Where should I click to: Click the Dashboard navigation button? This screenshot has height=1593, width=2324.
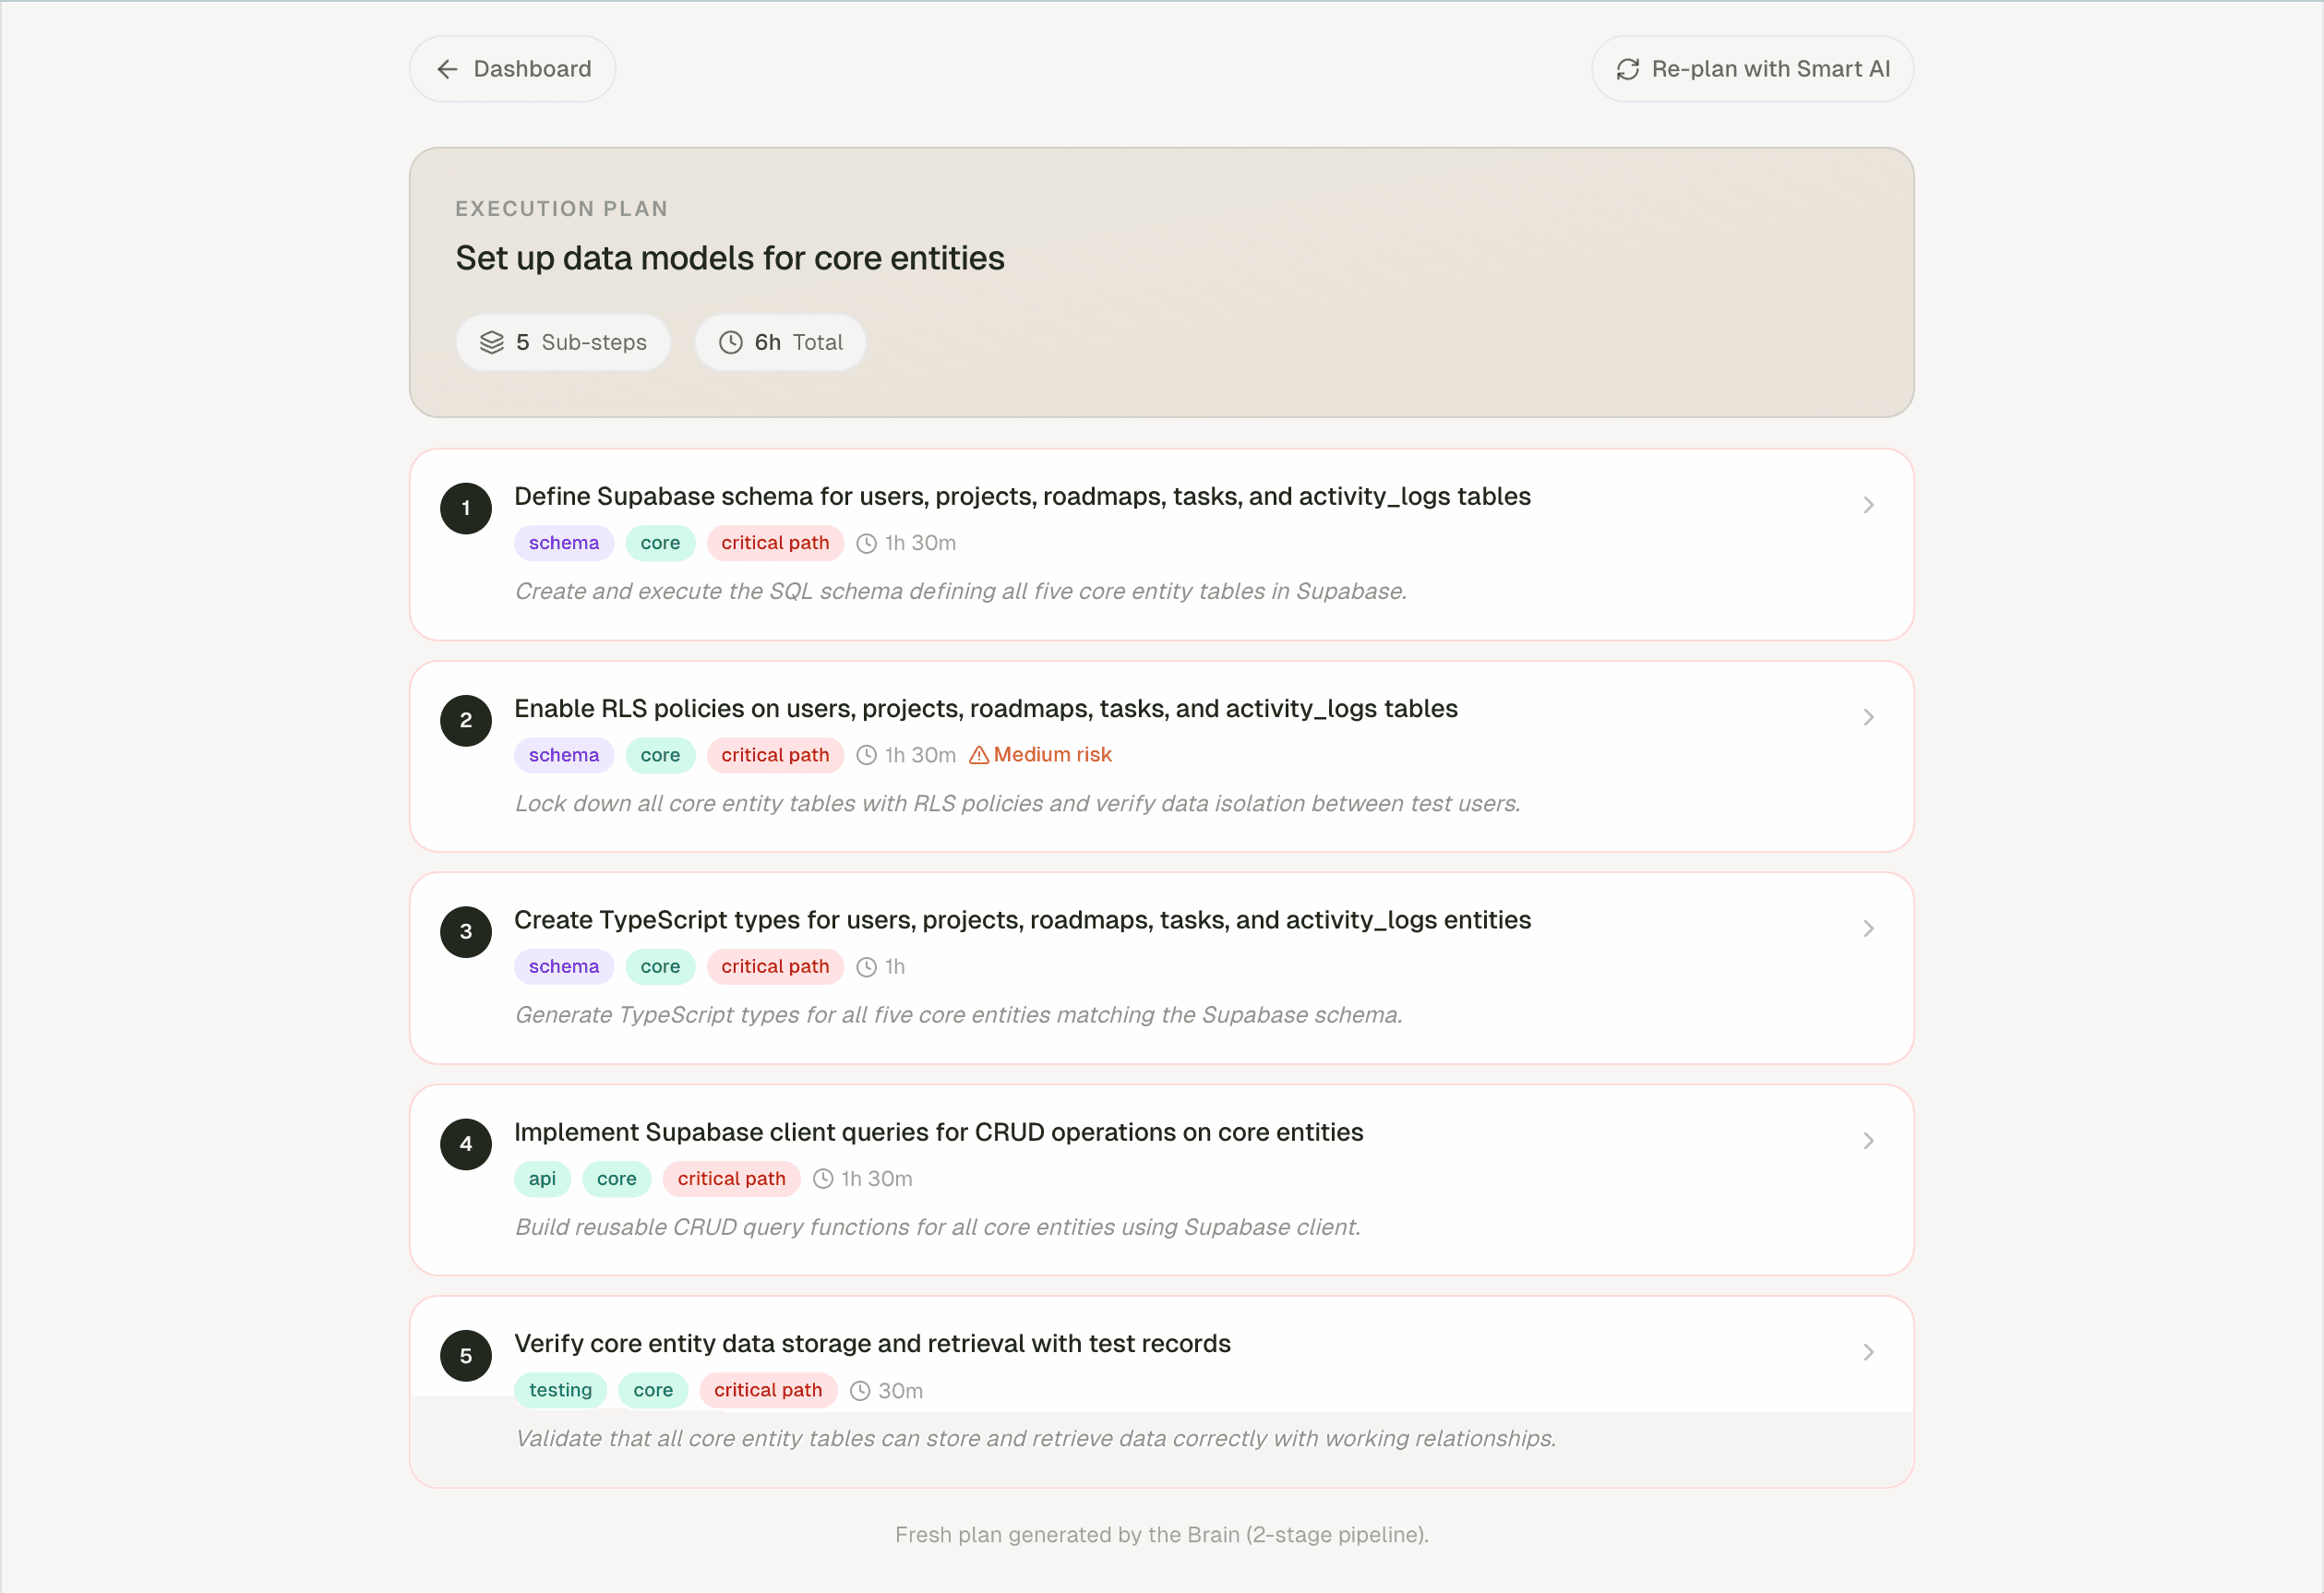coord(512,68)
